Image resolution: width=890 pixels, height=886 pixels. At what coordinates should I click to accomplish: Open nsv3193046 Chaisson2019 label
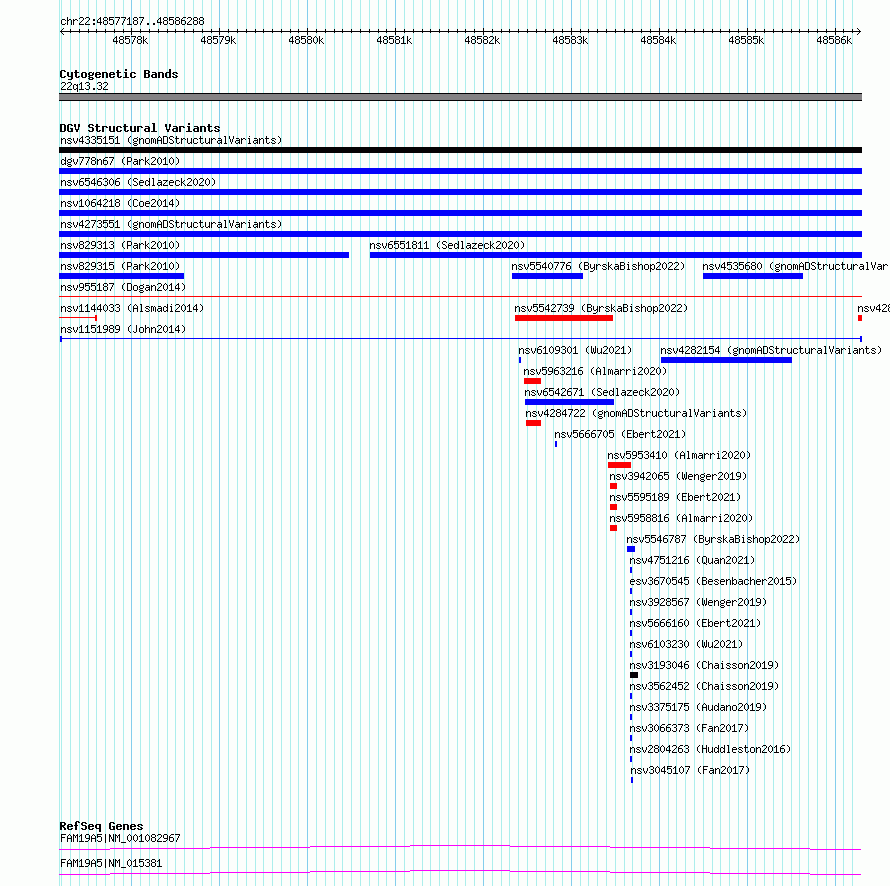[704, 665]
